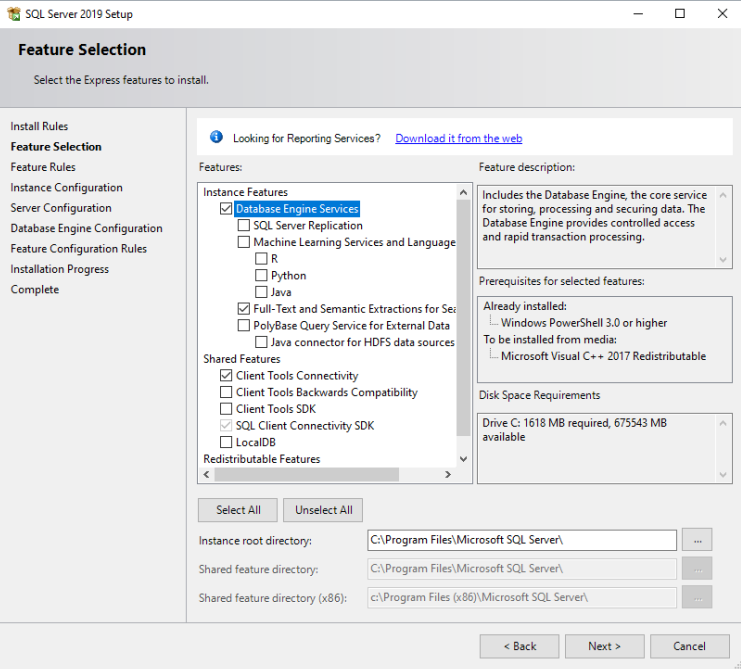Click the Unselect All button
741x669 pixels.
tap(323, 510)
